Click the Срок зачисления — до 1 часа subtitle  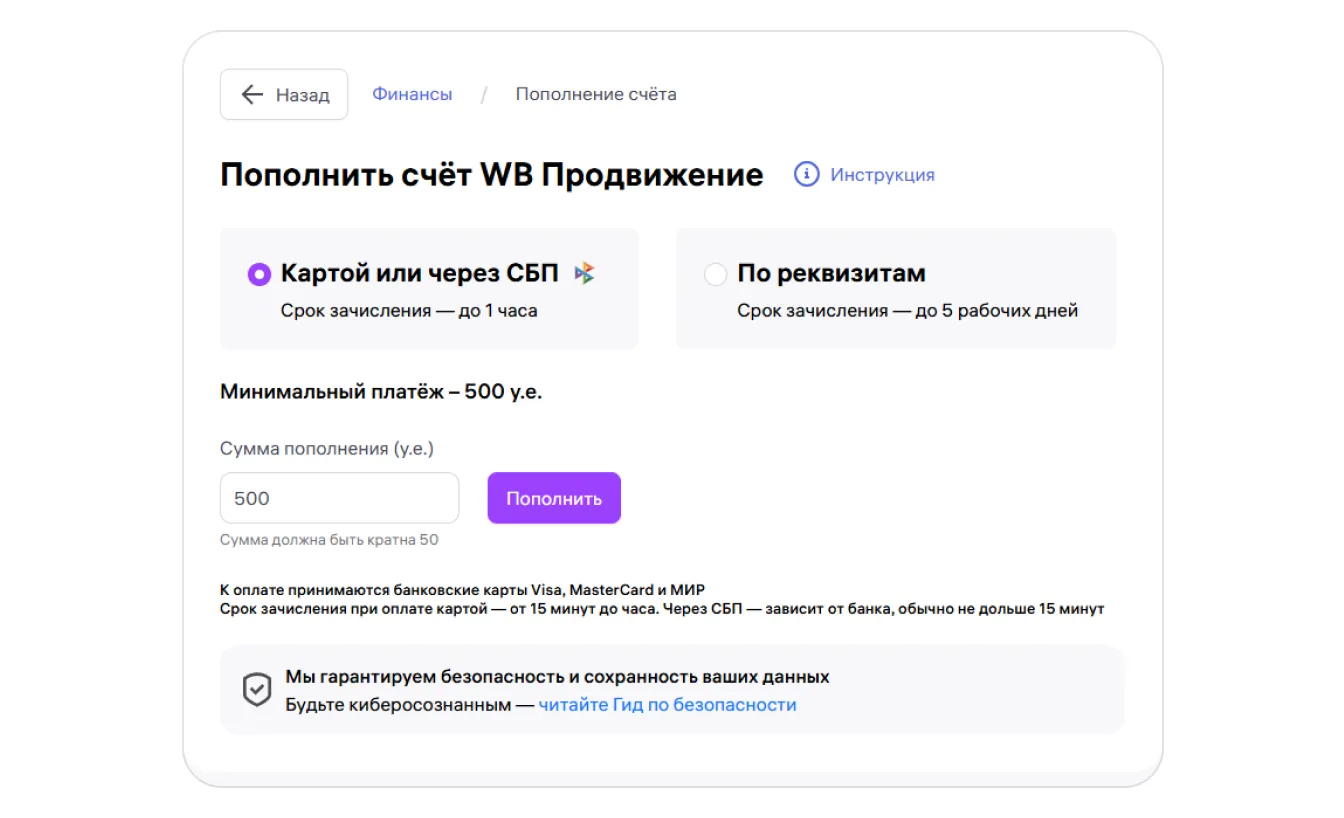click(x=409, y=311)
